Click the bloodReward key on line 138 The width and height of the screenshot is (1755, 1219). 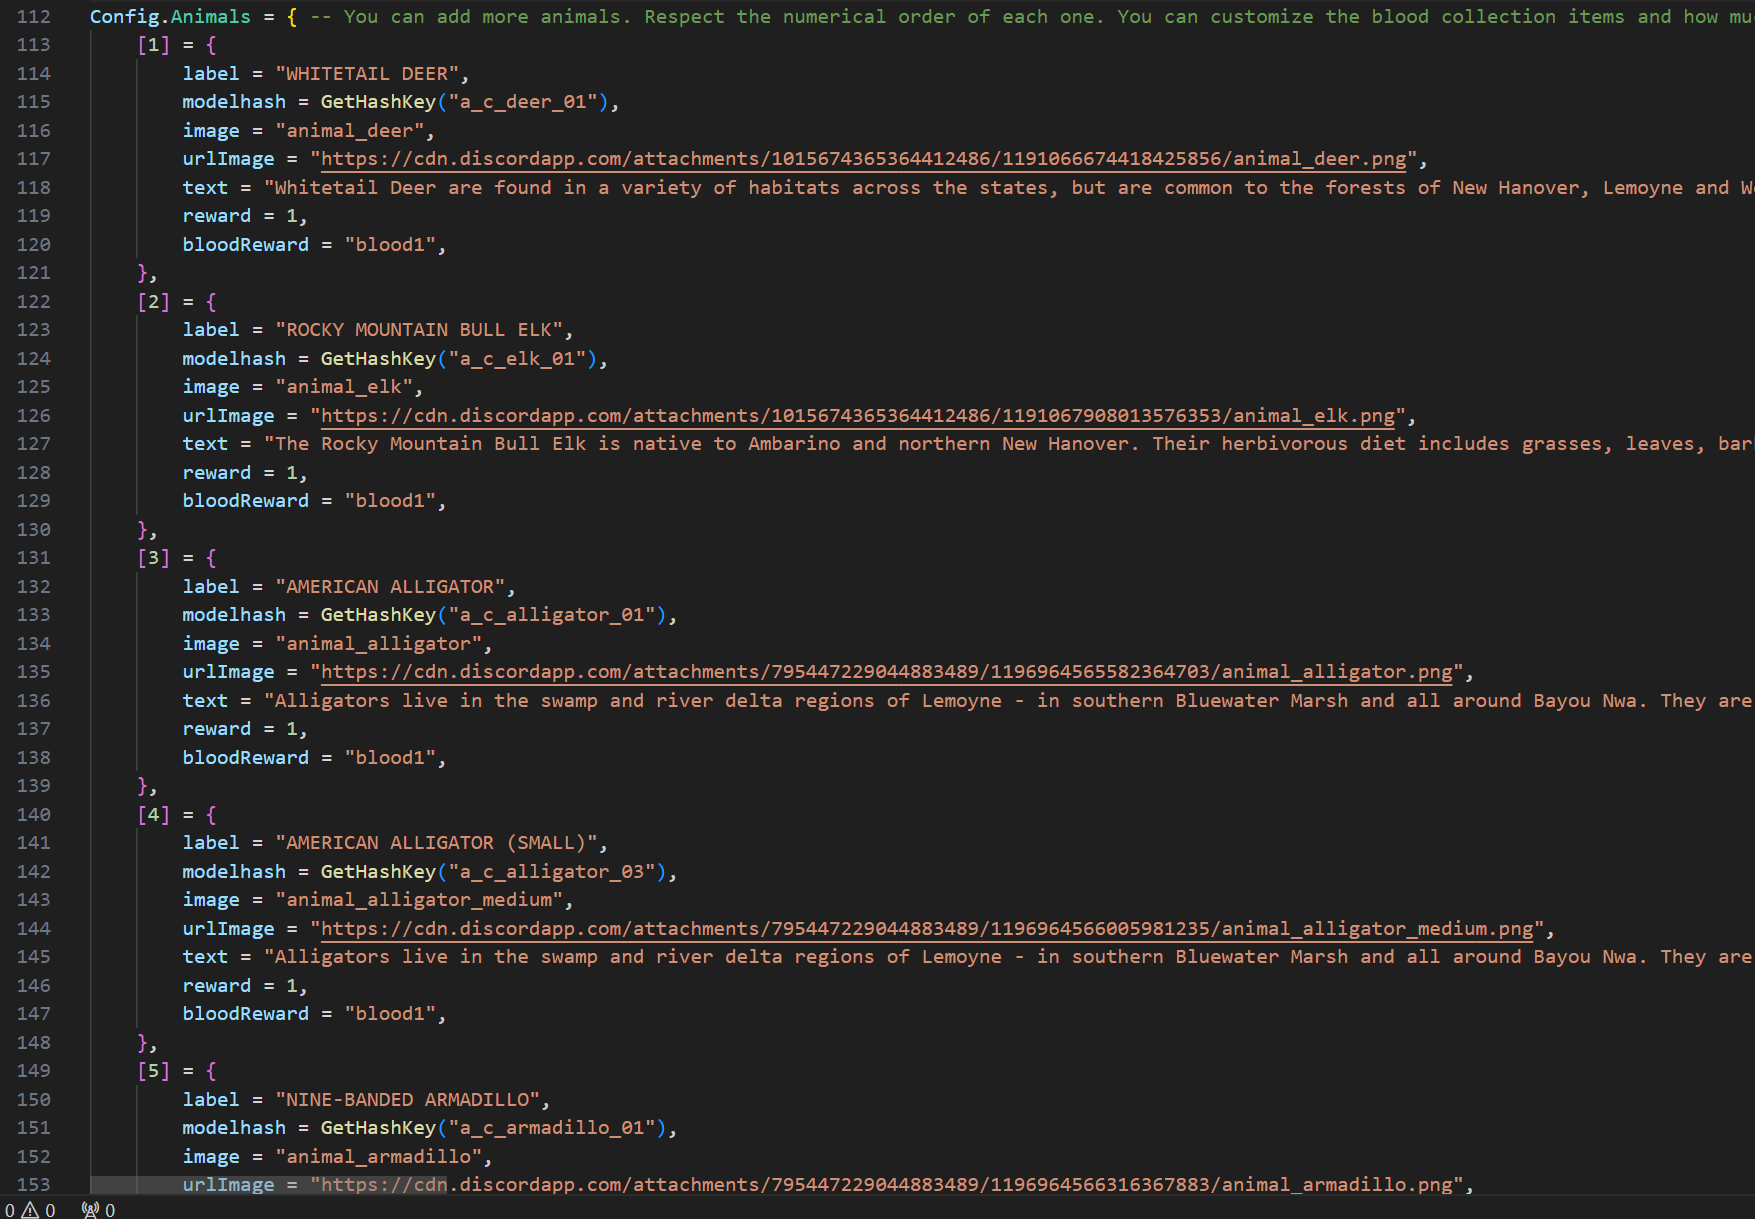(x=245, y=758)
